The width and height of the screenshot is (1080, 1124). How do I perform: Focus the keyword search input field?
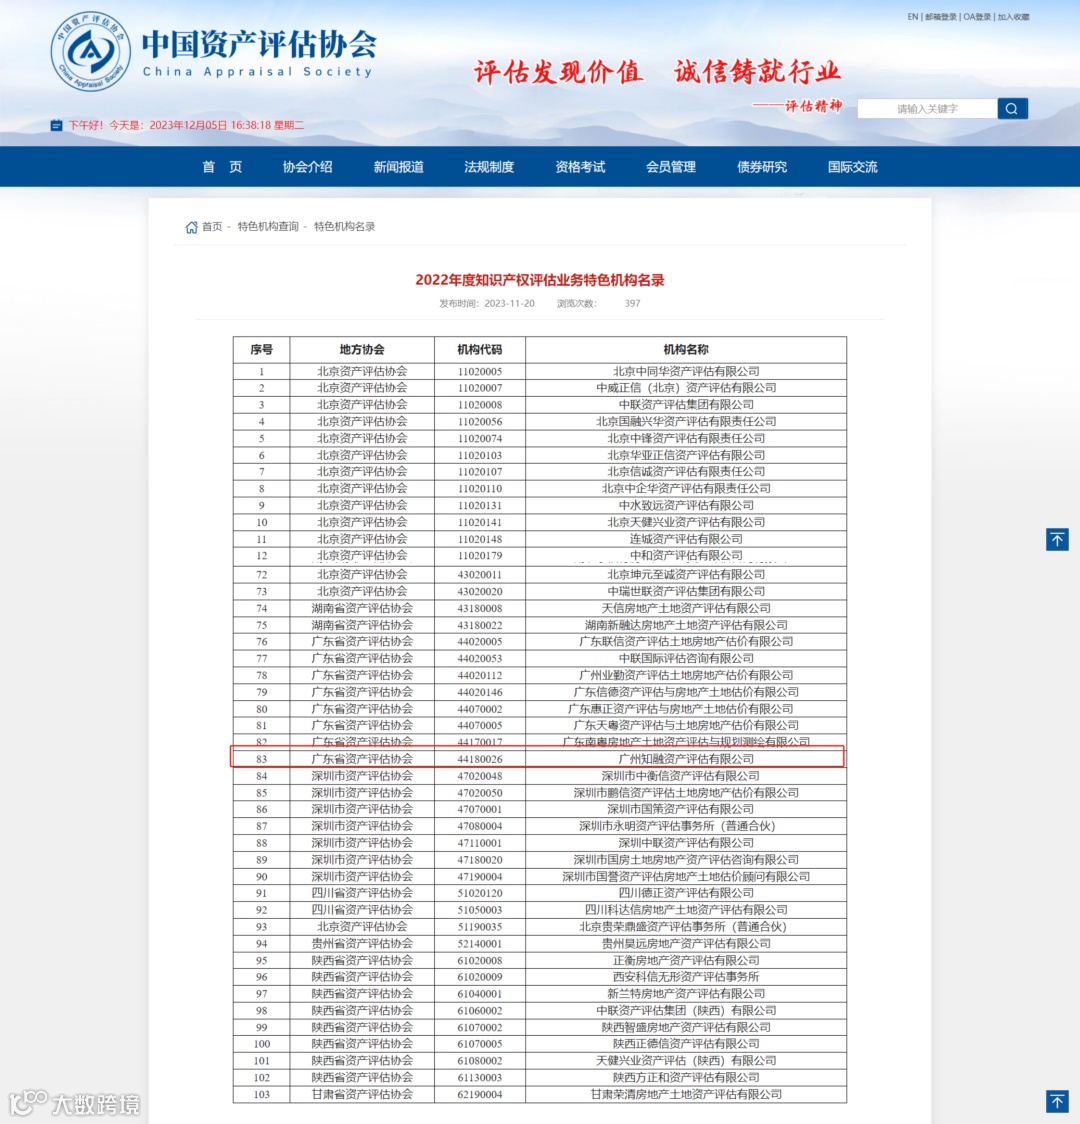(927, 108)
